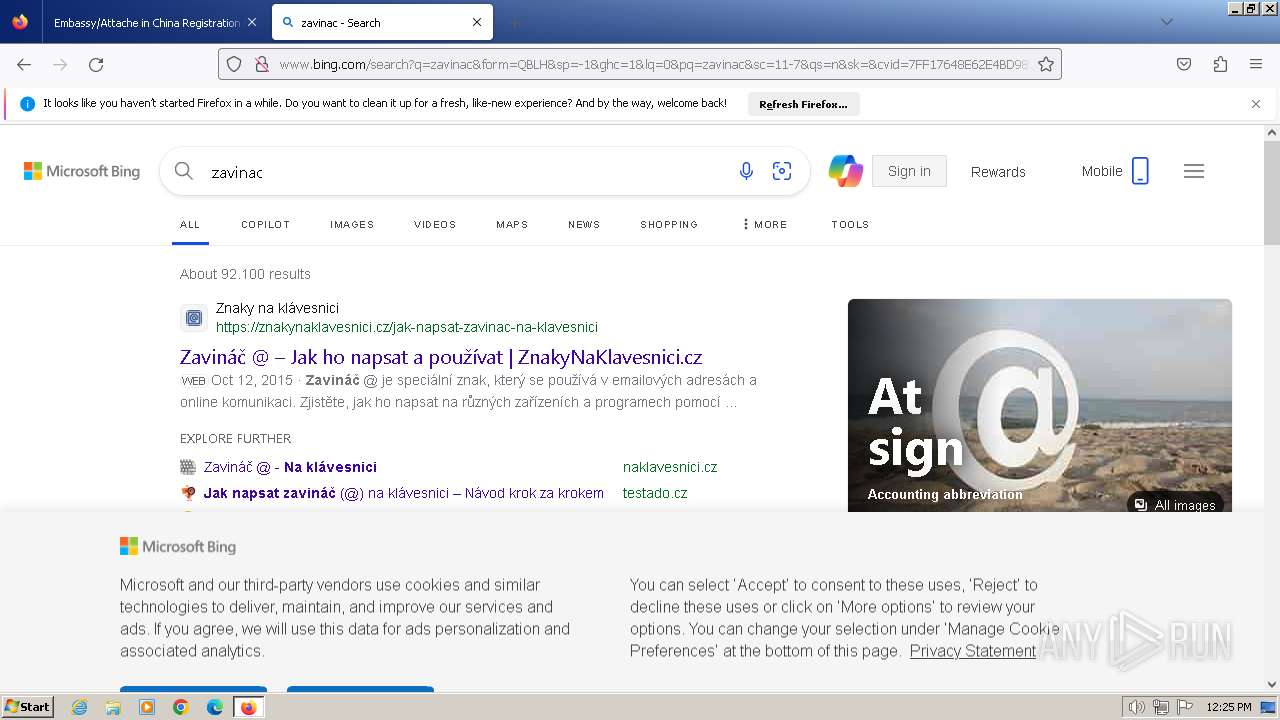Switch to the COPILOT tab
The image size is (1280, 720).
point(266,224)
